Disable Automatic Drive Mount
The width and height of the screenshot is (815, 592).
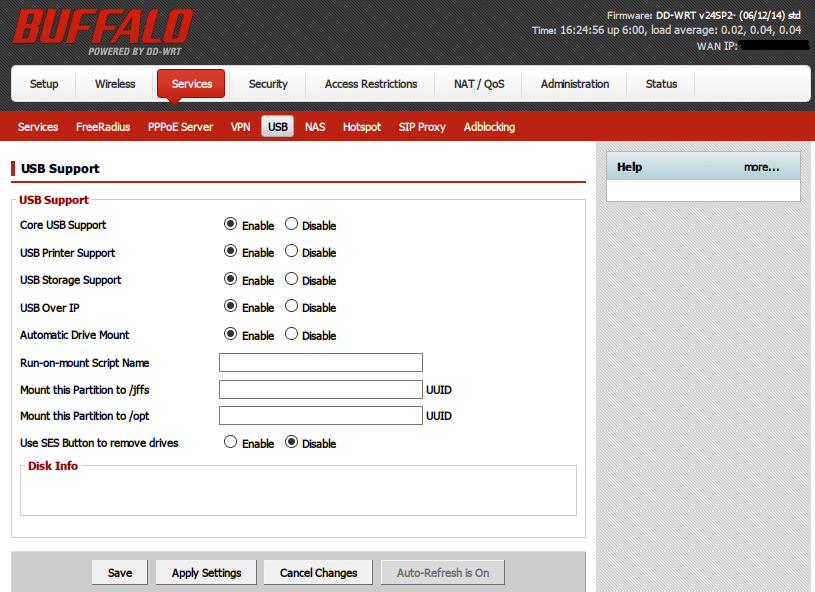click(x=292, y=335)
